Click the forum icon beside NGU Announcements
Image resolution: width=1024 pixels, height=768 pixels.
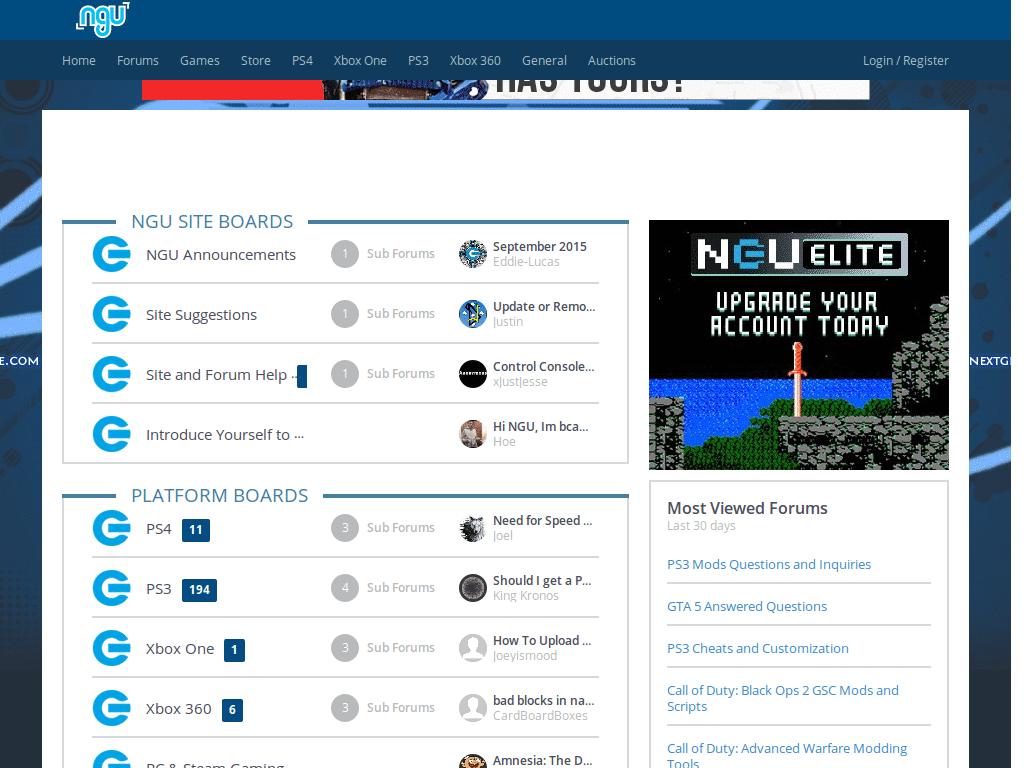(x=112, y=254)
